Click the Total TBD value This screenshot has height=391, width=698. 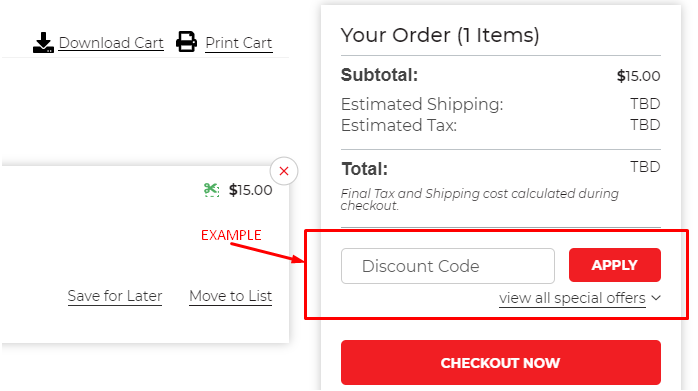[x=645, y=167]
